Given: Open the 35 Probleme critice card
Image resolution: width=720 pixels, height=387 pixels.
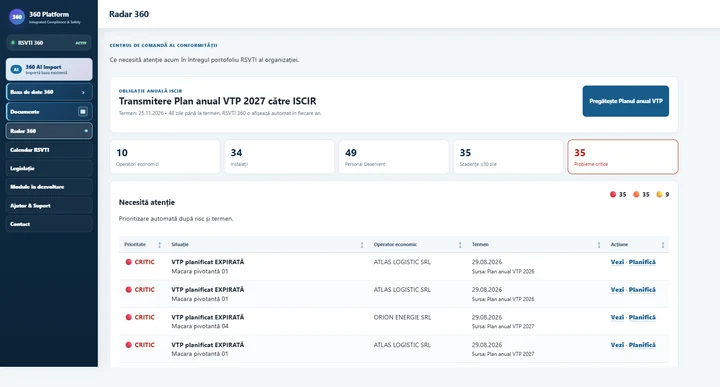Looking at the screenshot, I should point(623,157).
